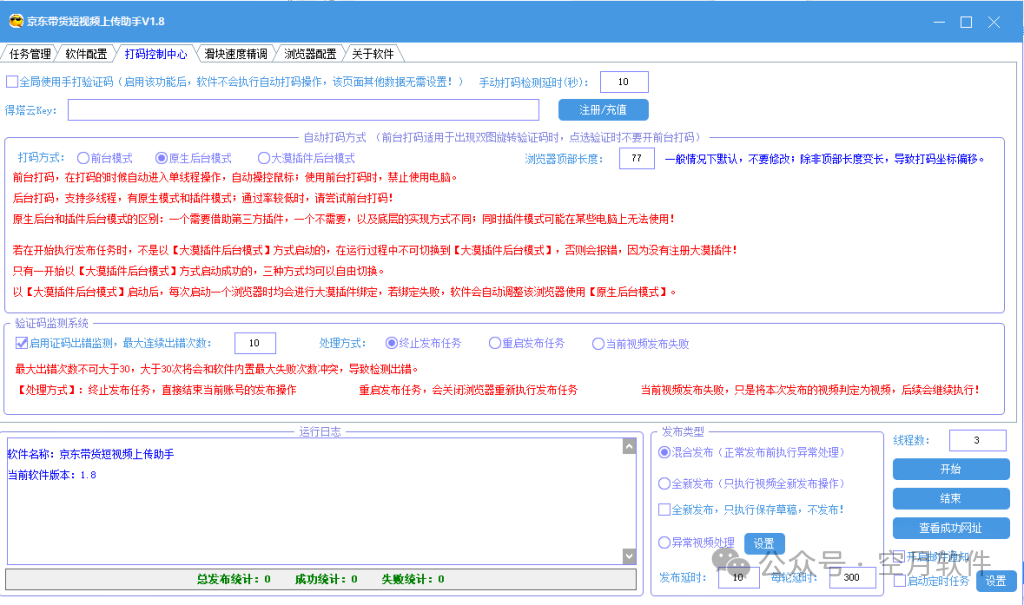Enable 自动定时任务 checkbox
Image resolution: width=1024 pixels, height=605 pixels.
point(899,581)
